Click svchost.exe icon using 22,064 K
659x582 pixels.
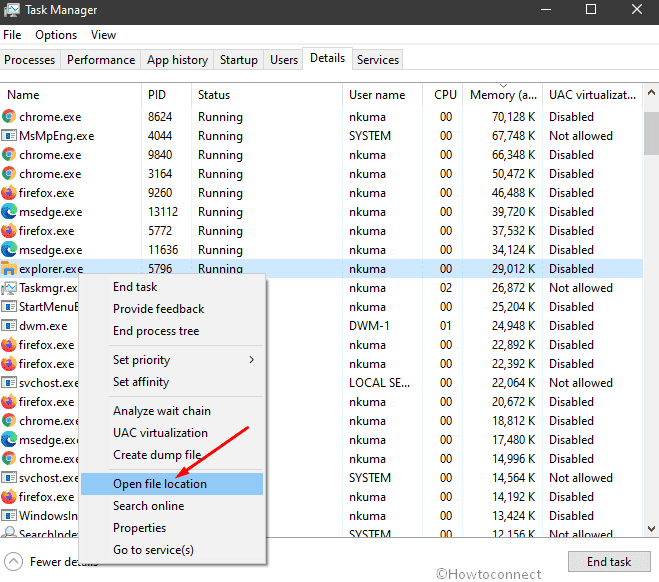pyautogui.click(x=9, y=383)
